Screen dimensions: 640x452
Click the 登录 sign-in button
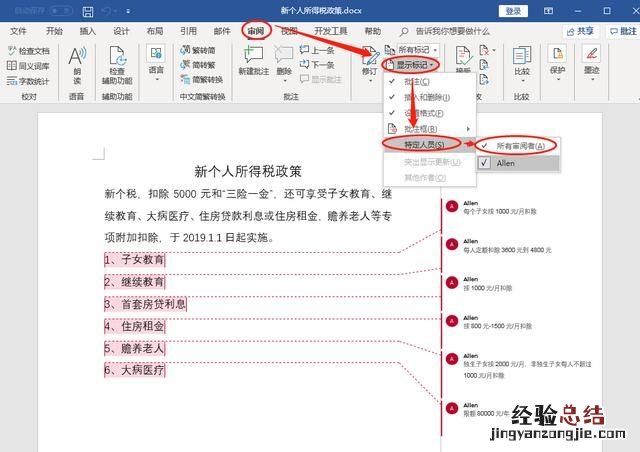pos(513,11)
